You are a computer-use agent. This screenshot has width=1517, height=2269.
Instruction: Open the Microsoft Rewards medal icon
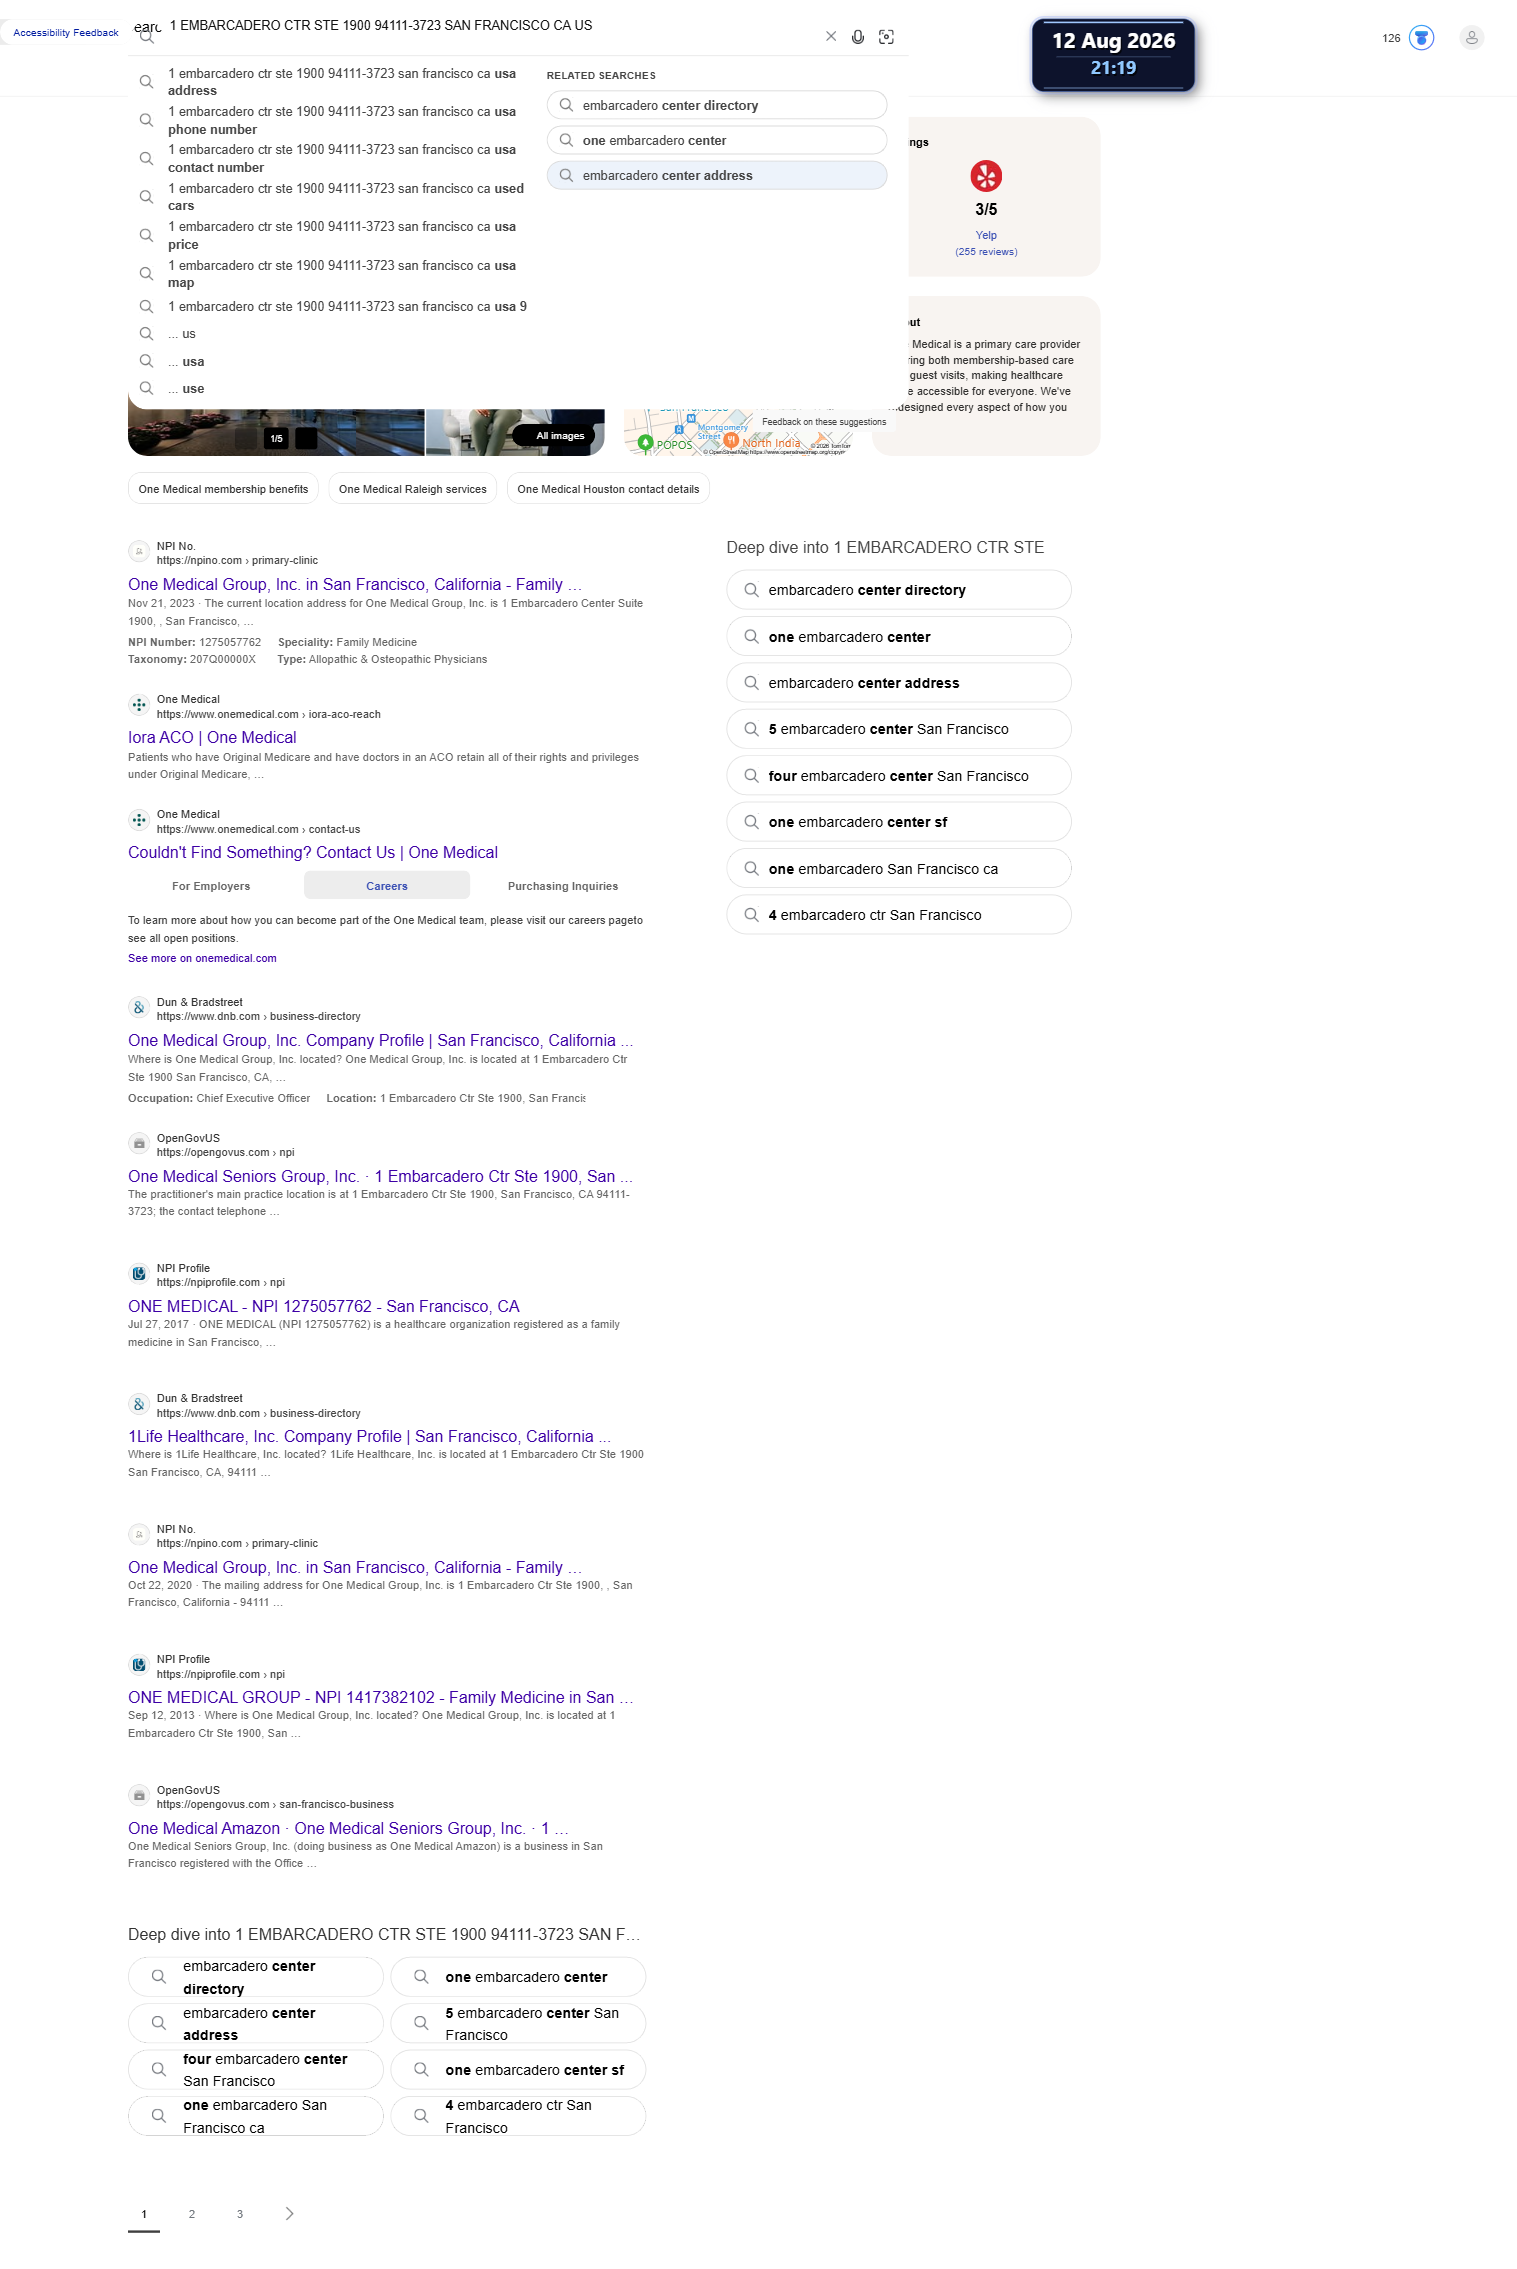coord(1421,38)
